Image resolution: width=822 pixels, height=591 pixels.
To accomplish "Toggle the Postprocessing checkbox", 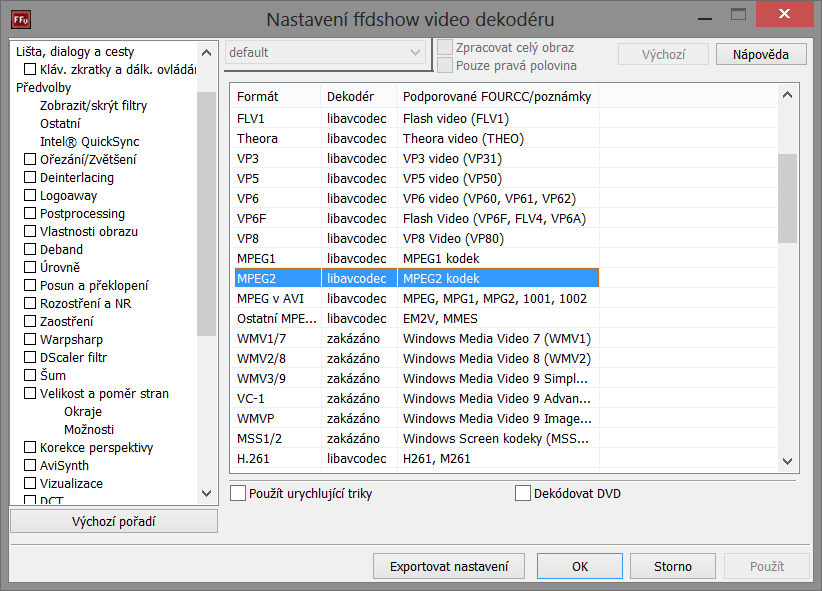I will click(30, 214).
